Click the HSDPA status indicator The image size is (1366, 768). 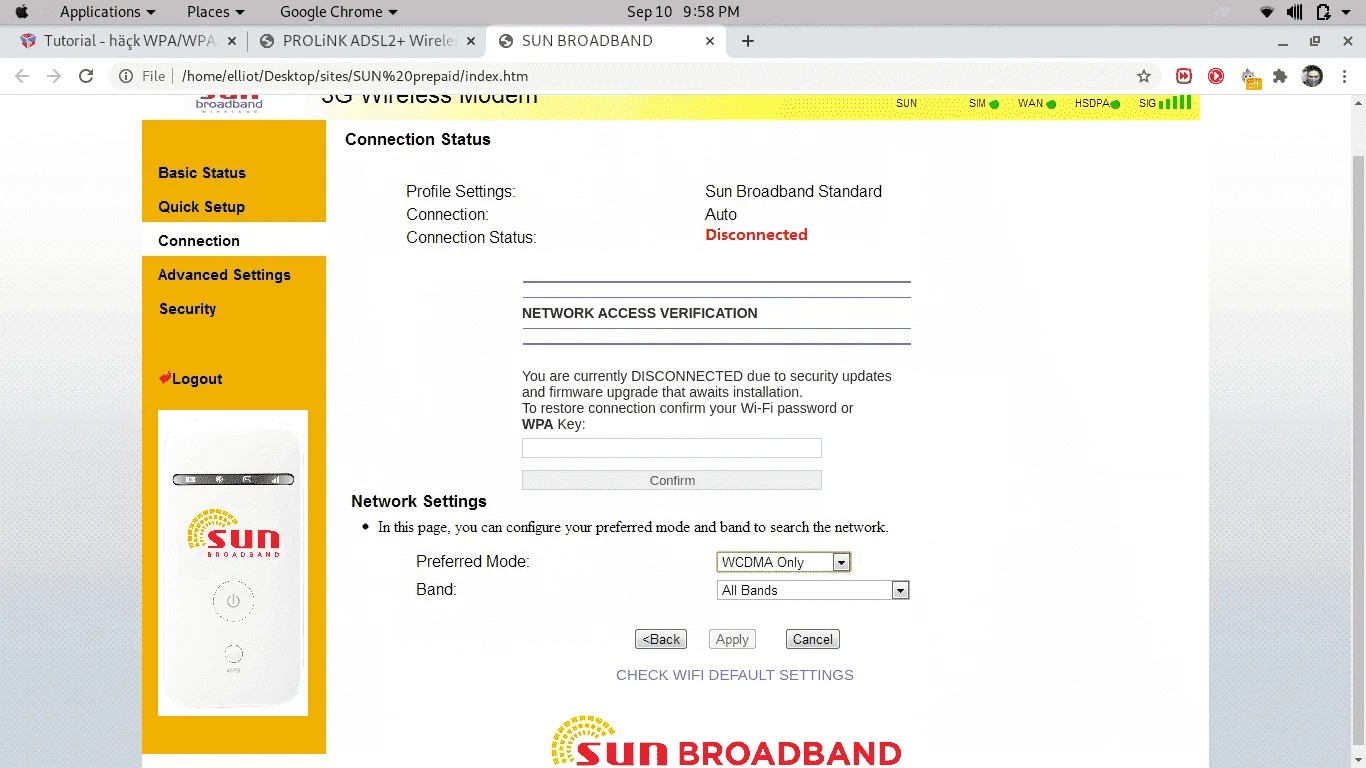(x=1097, y=103)
